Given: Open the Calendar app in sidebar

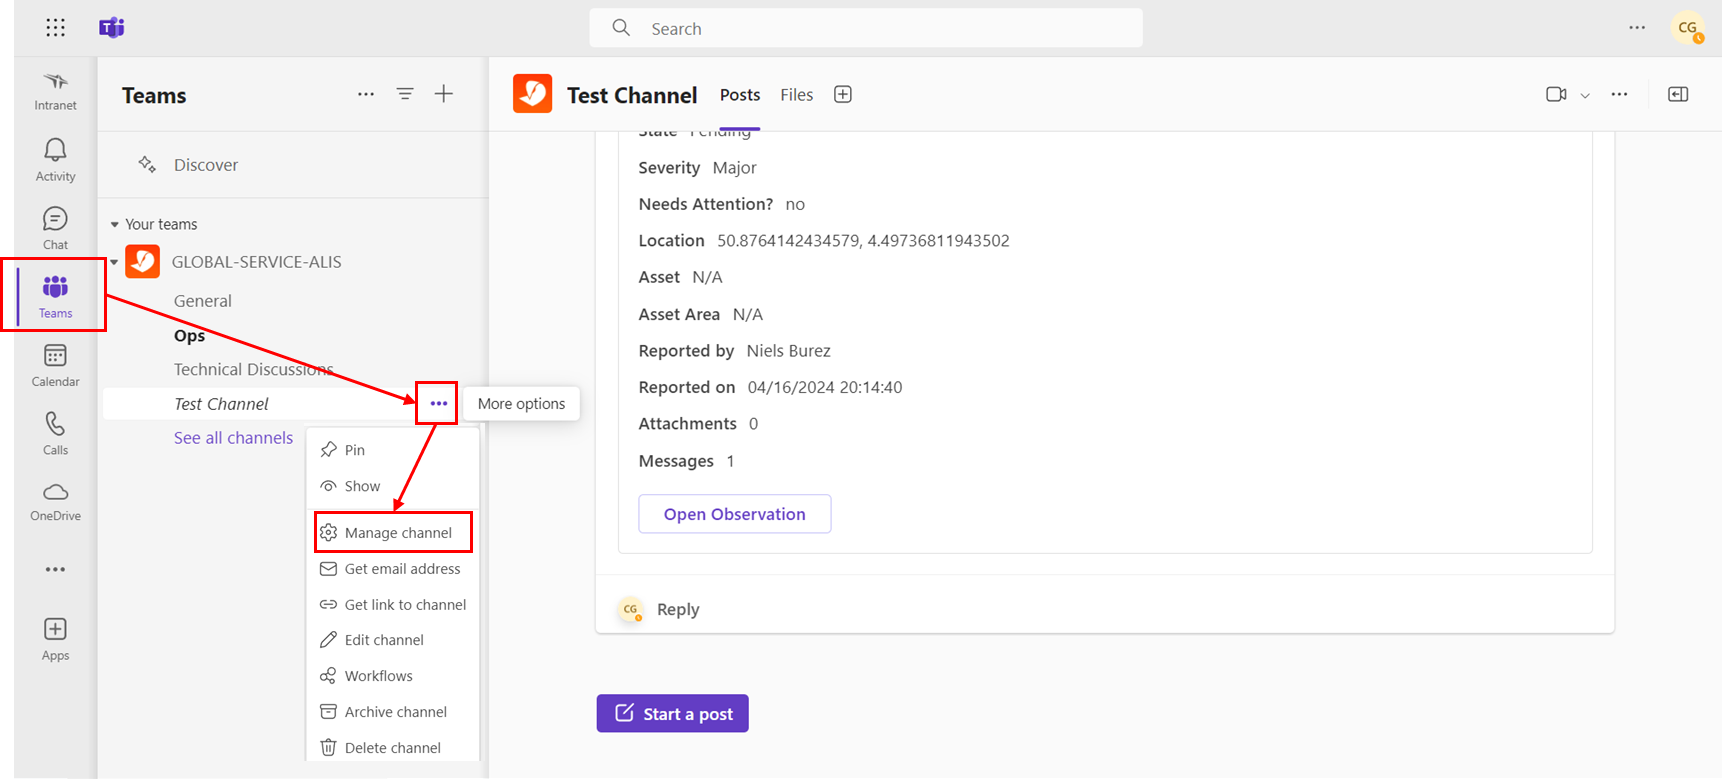Looking at the screenshot, I should point(55,365).
